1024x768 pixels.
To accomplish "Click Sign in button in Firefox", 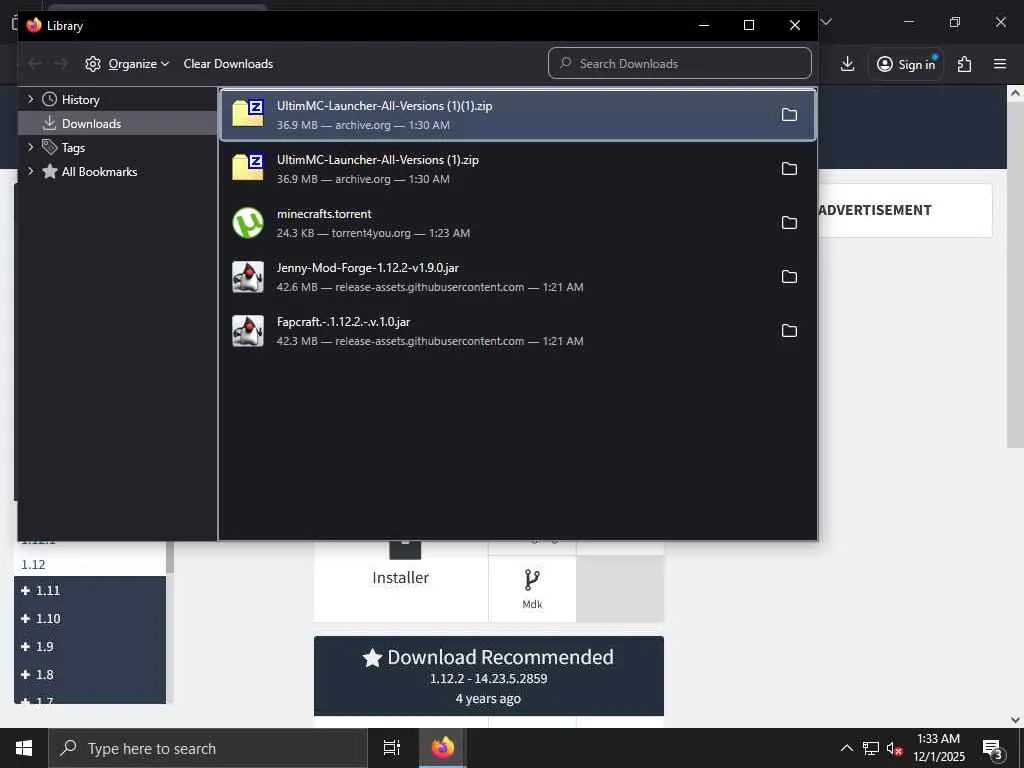I will pyautogui.click(x=906, y=64).
